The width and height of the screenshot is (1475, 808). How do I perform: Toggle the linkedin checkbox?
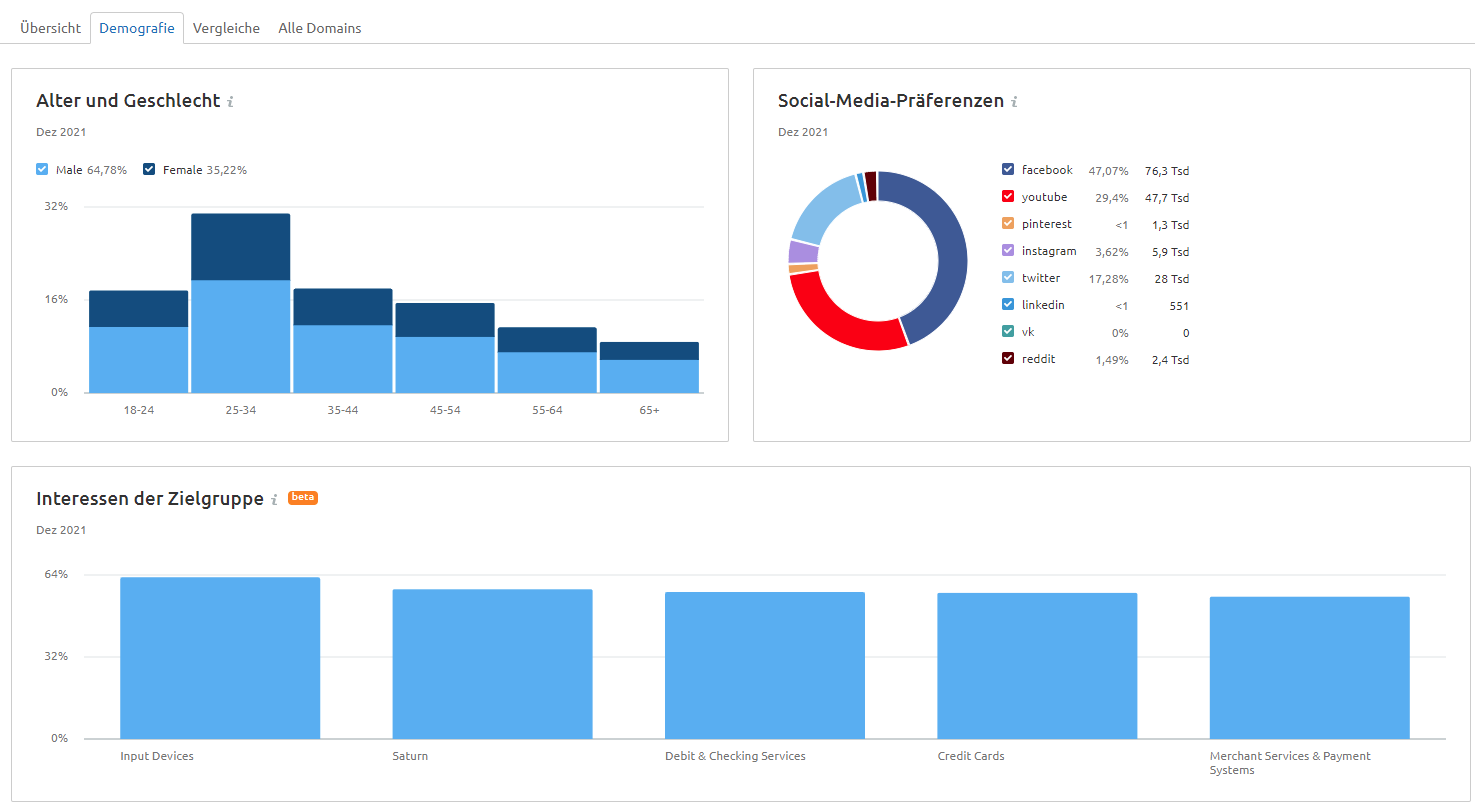1008,305
